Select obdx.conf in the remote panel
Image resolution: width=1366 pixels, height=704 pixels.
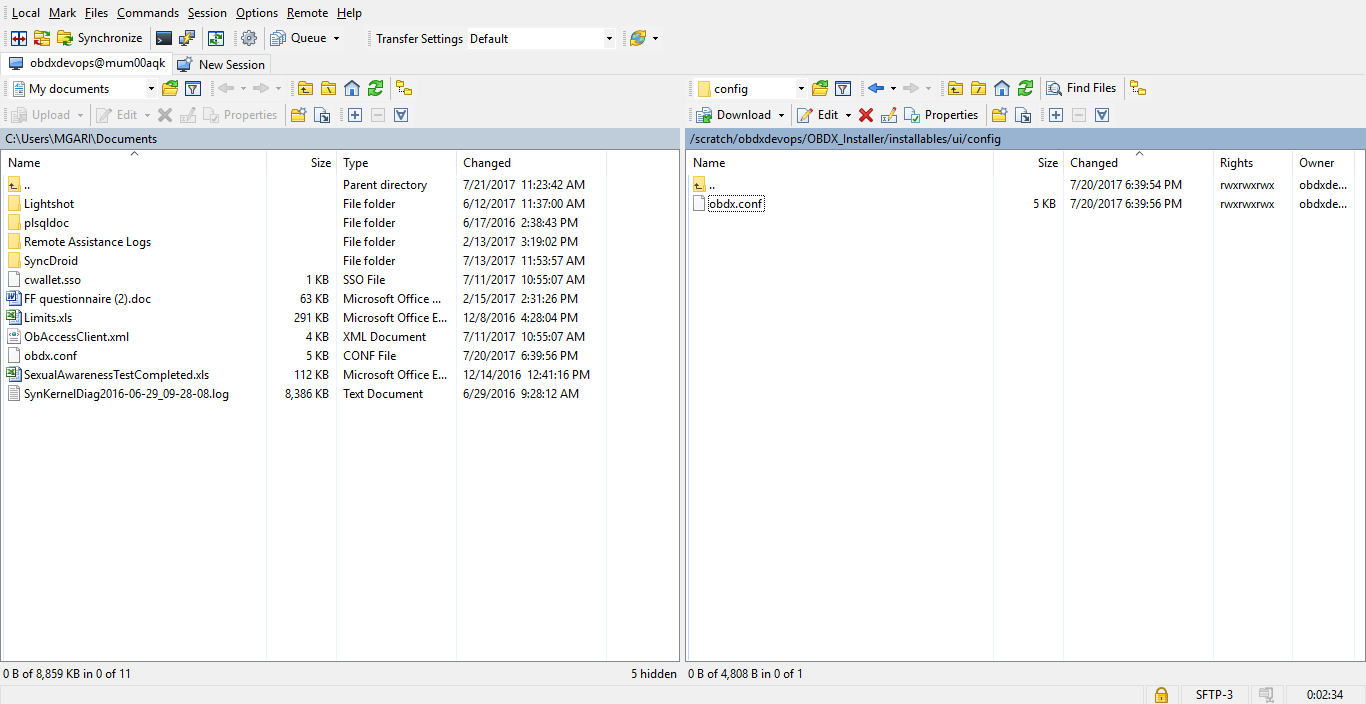tap(735, 203)
